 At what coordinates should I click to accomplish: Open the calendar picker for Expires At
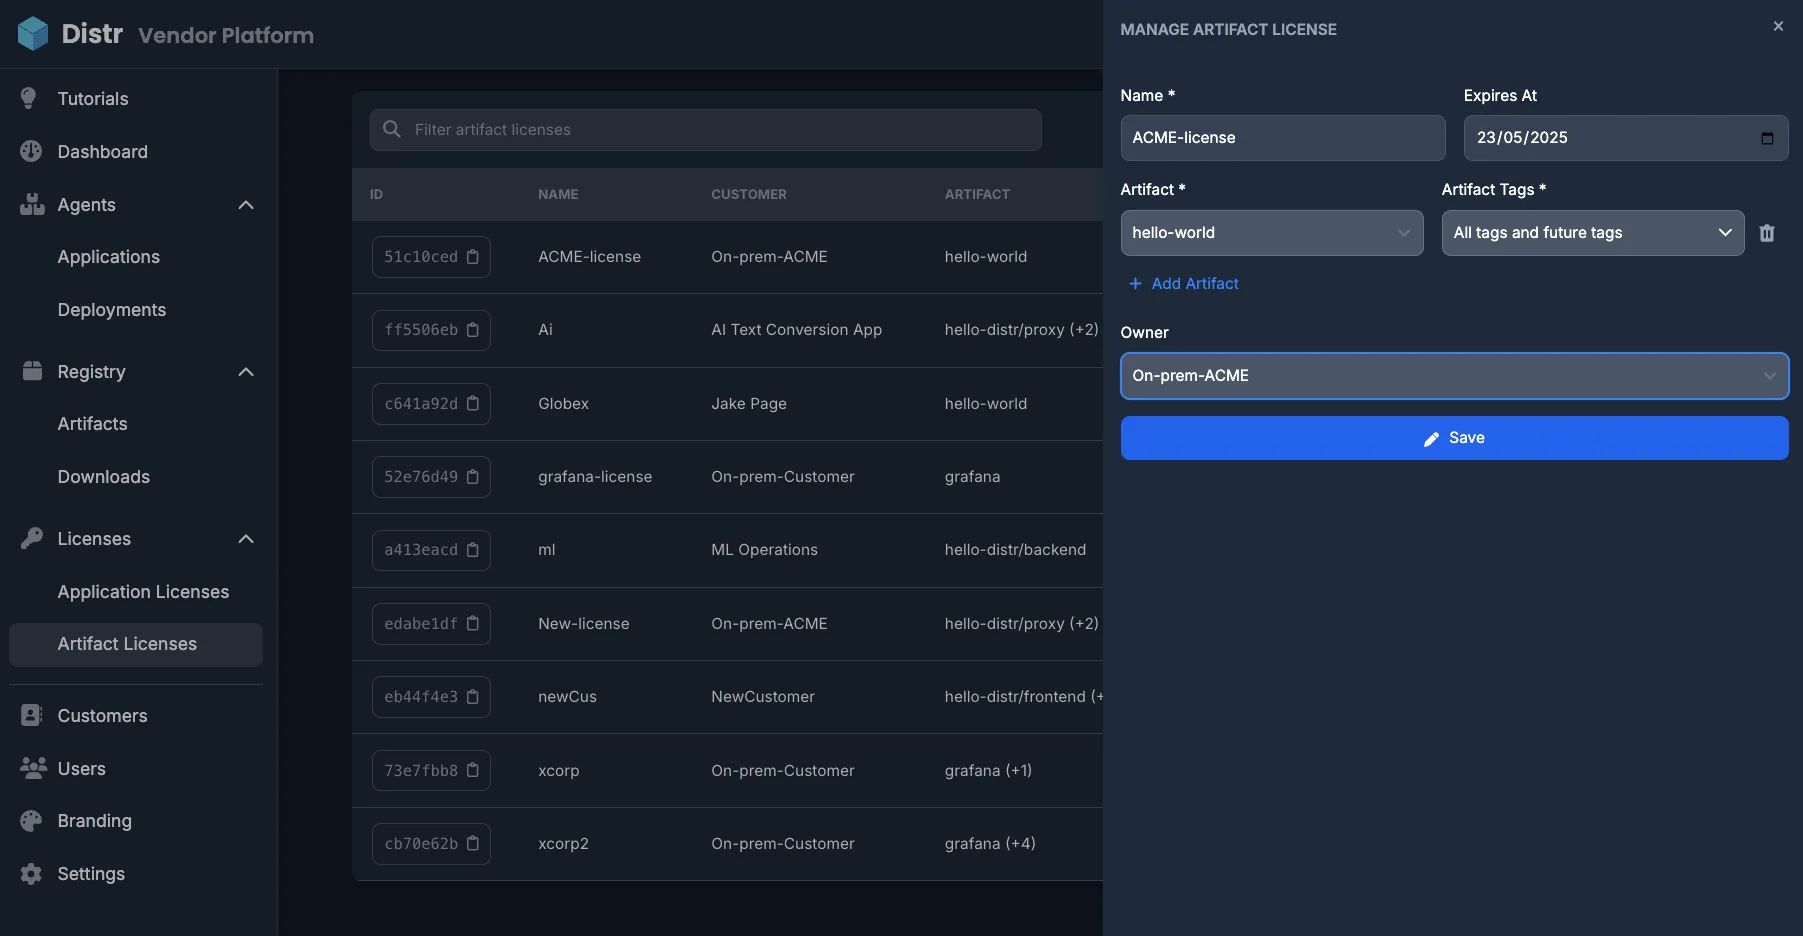coord(1766,138)
